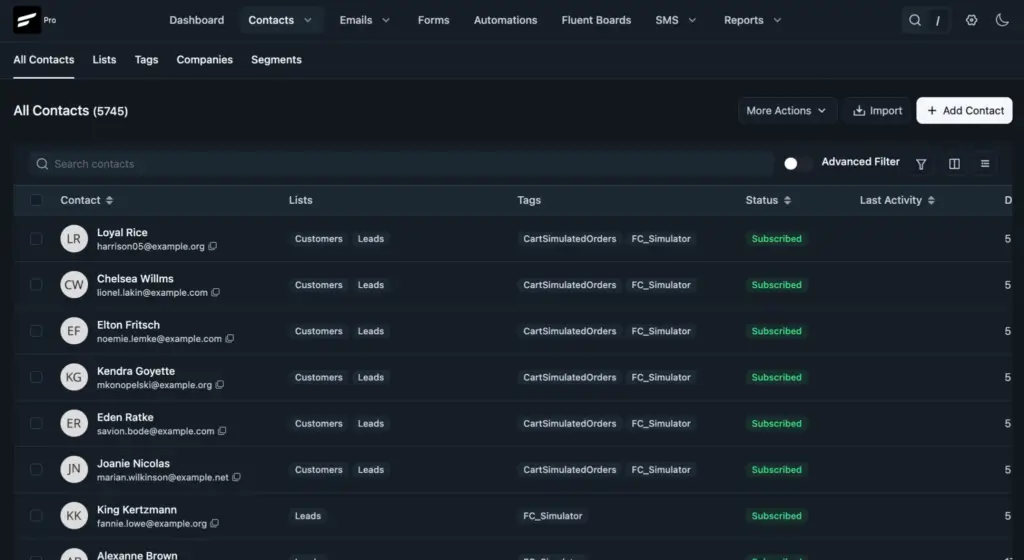Viewport: 1024px width, 560px height.
Task: Click the JN avatar of Joanie Nicolas
Action: coord(74,469)
